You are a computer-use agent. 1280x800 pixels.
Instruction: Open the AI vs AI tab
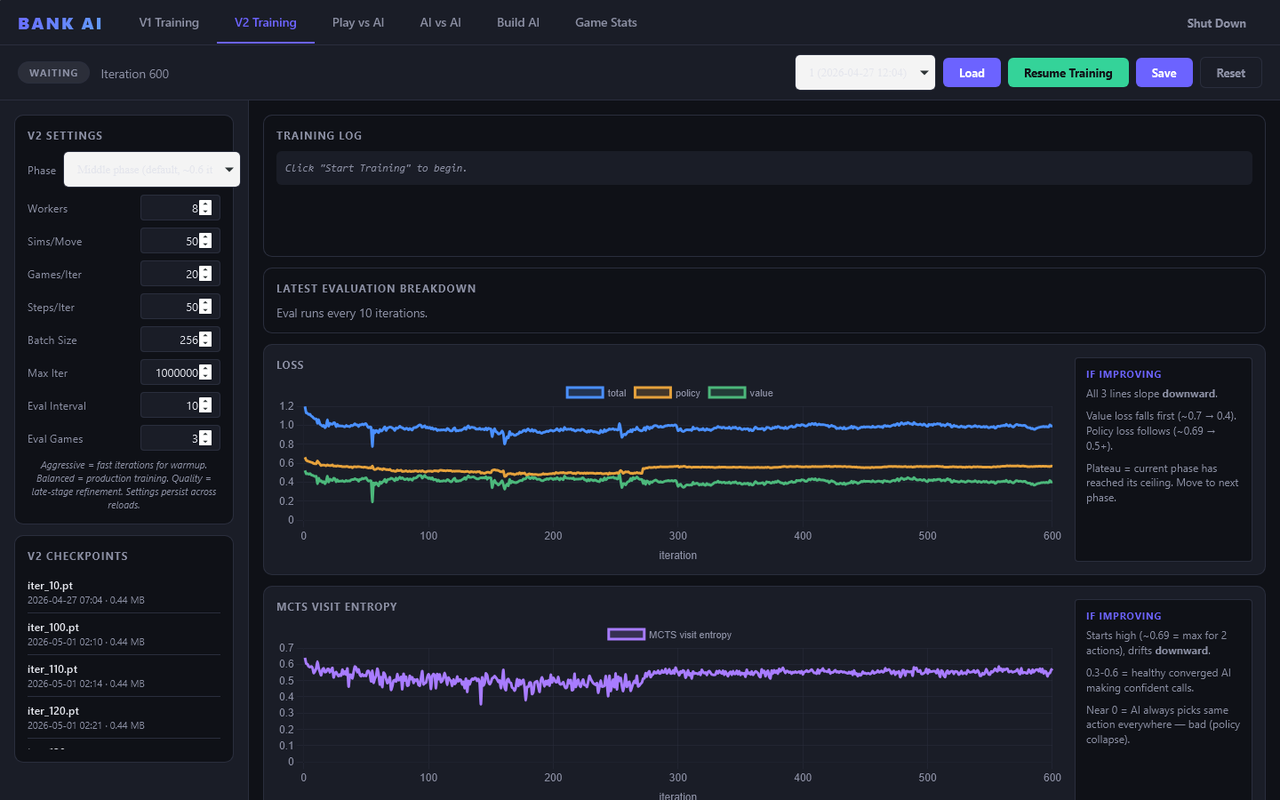point(440,22)
